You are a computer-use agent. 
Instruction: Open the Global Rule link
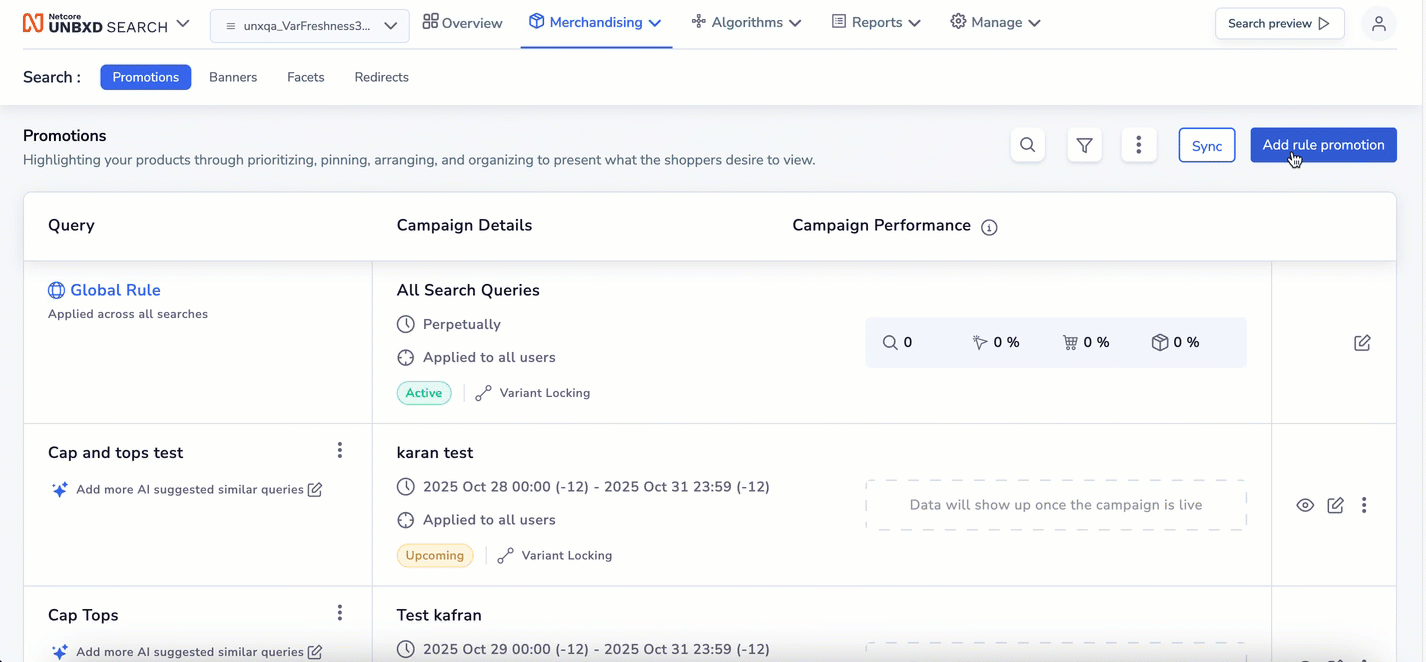115,290
